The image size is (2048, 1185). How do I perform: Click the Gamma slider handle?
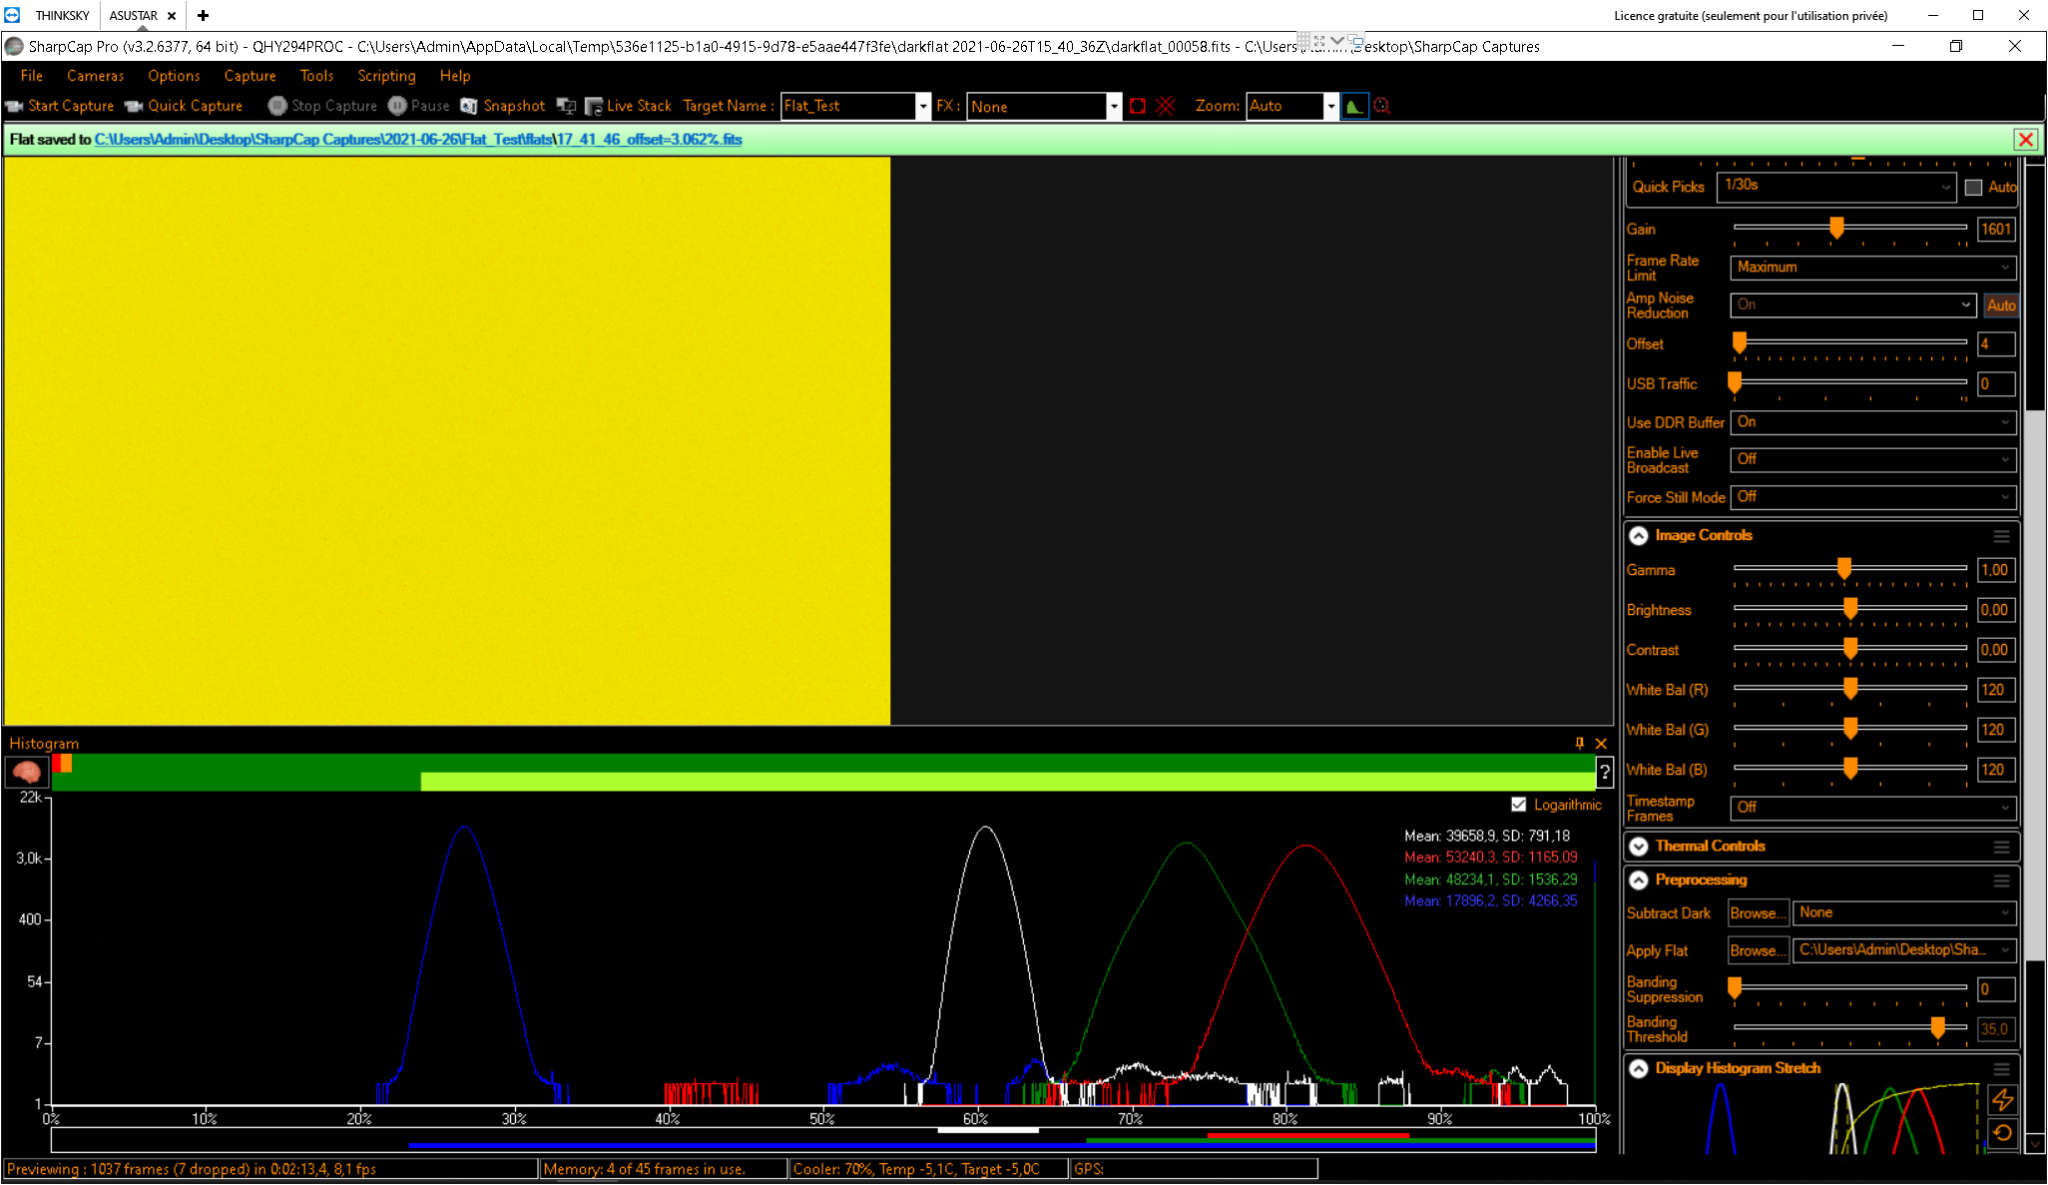coord(1844,569)
